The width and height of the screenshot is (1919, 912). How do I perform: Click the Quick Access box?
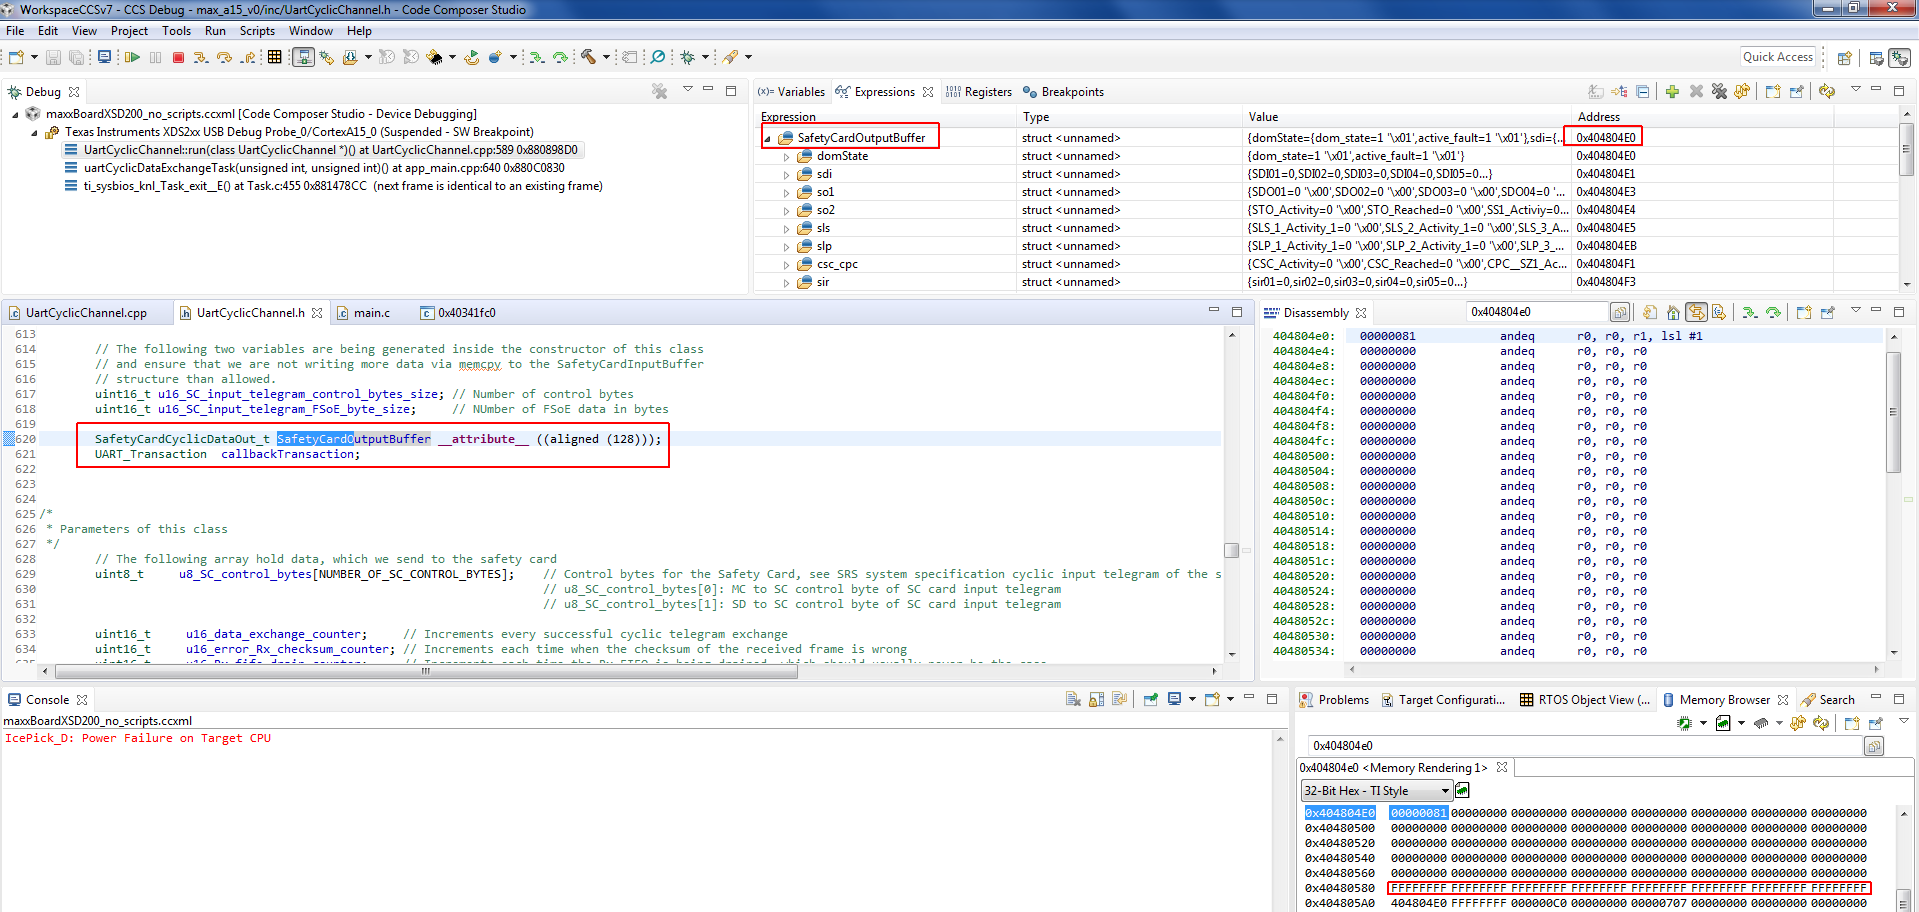pyautogui.click(x=1777, y=57)
